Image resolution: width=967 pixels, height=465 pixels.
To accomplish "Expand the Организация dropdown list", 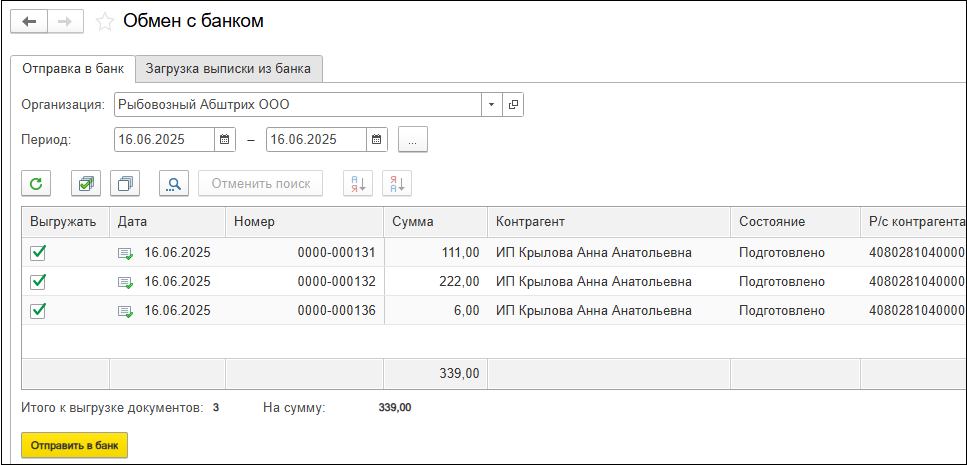I will click(491, 104).
